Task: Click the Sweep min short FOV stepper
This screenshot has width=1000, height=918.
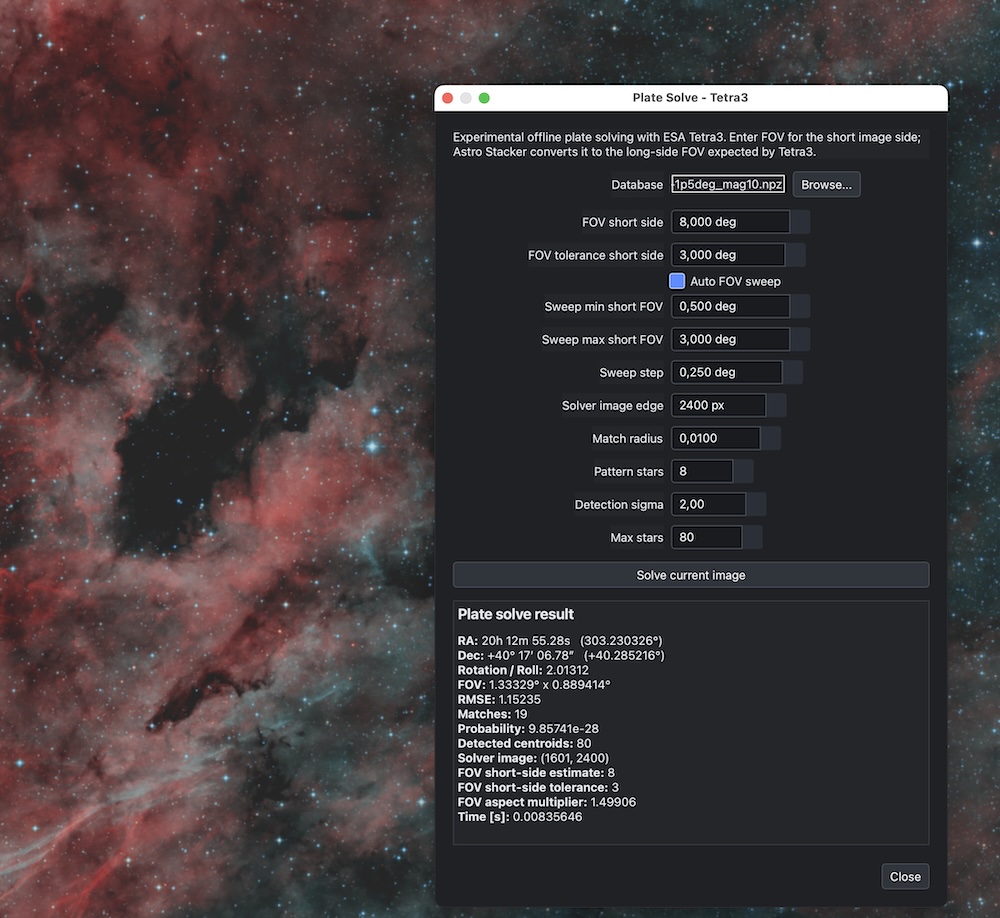Action: click(x=800, y=306)
